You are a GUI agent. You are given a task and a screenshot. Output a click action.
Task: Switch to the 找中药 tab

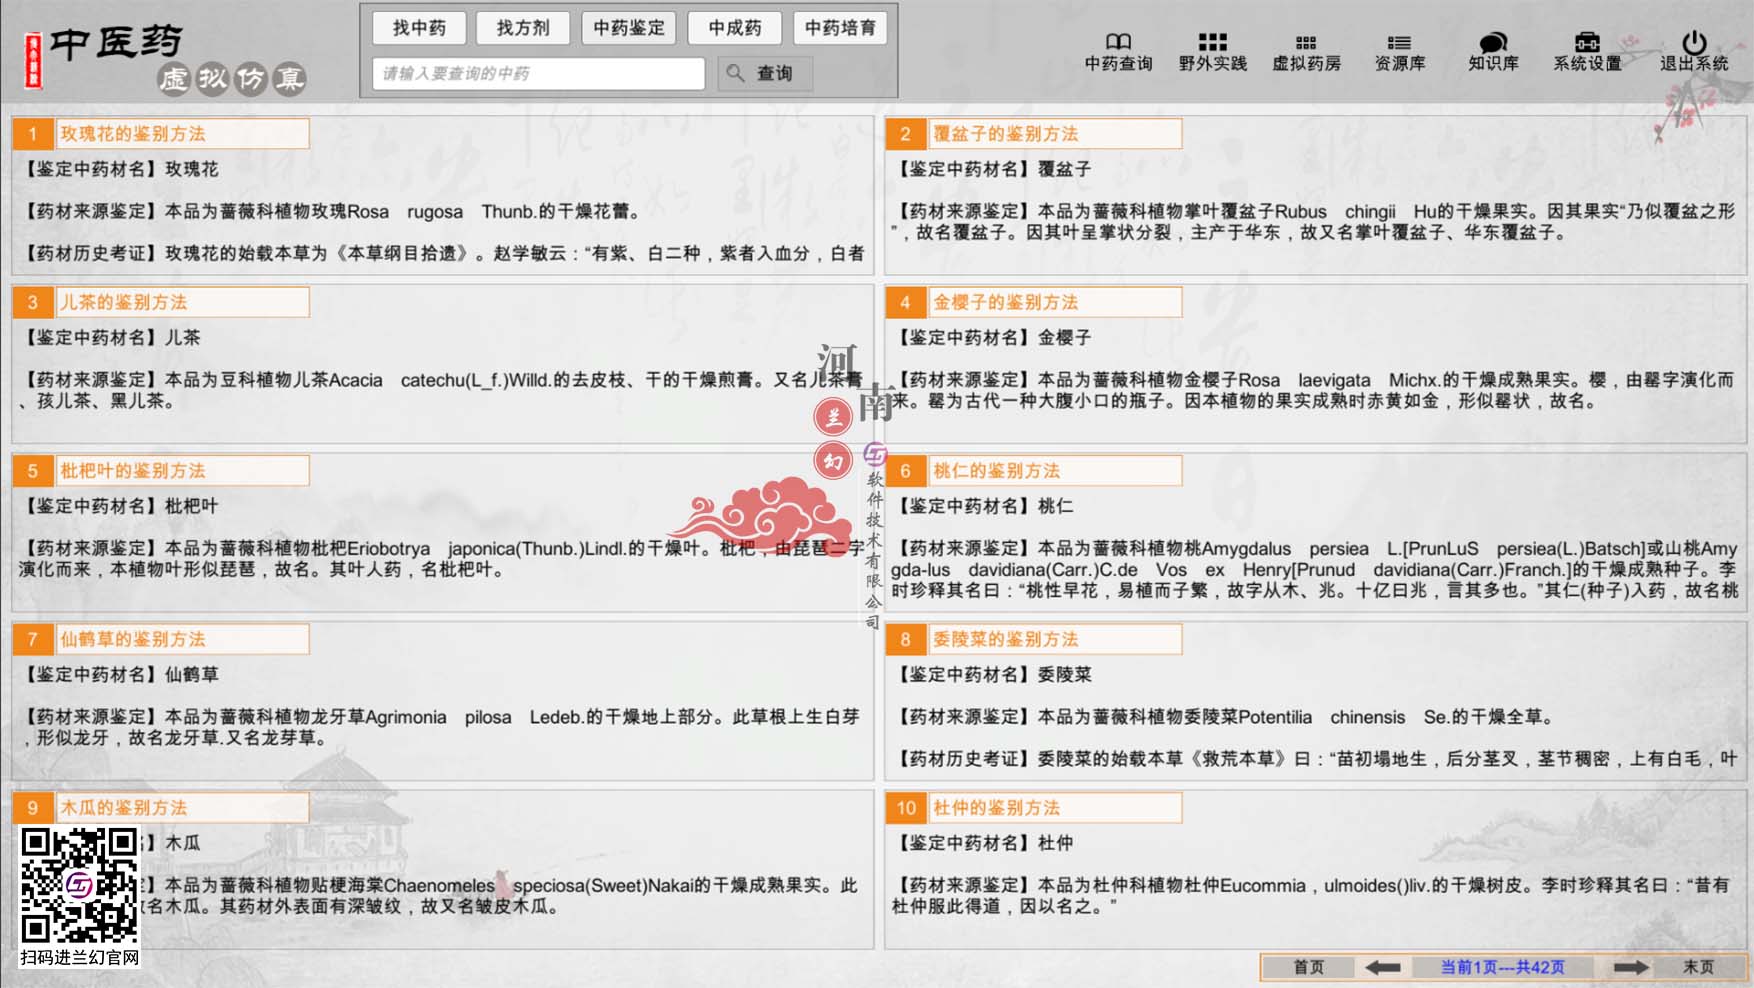click(420, 28)
